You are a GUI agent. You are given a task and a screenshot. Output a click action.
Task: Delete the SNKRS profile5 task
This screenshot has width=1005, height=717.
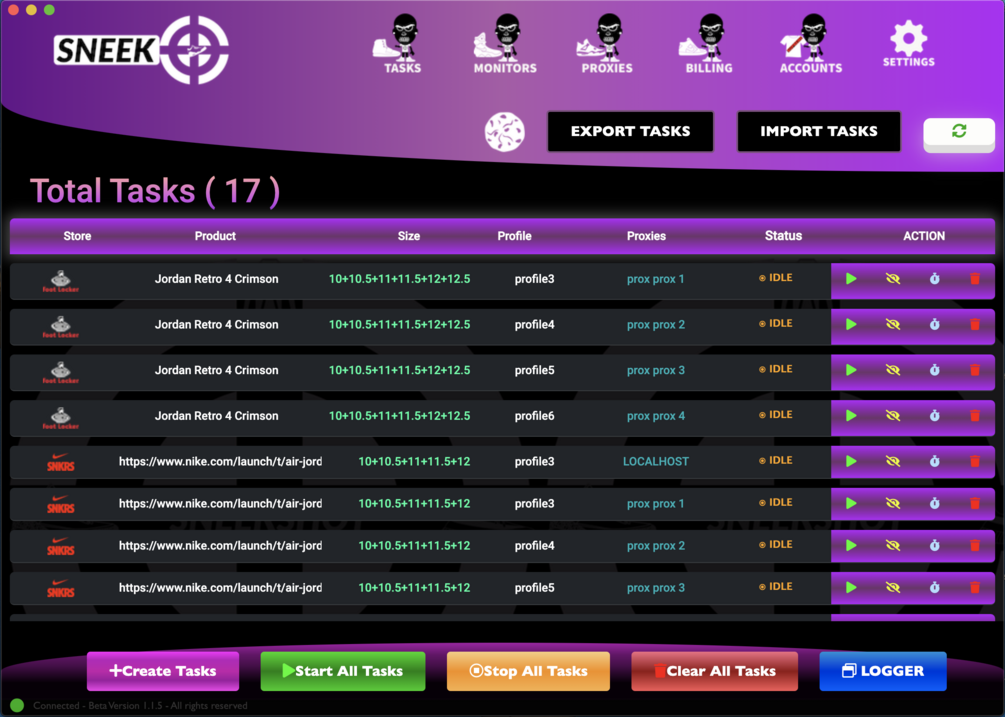[x=975, y=587]
